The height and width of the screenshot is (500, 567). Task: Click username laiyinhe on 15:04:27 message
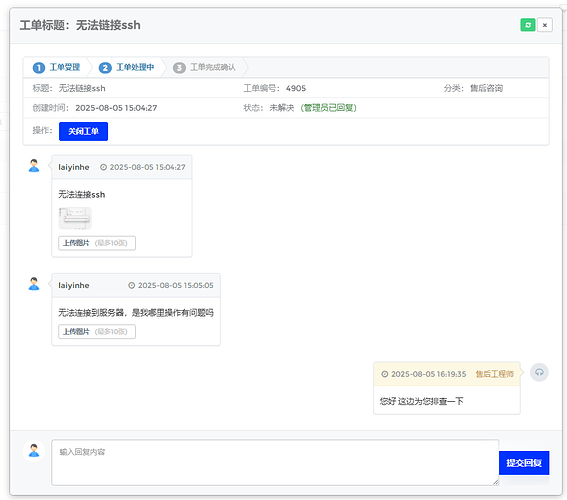(74, 167)
